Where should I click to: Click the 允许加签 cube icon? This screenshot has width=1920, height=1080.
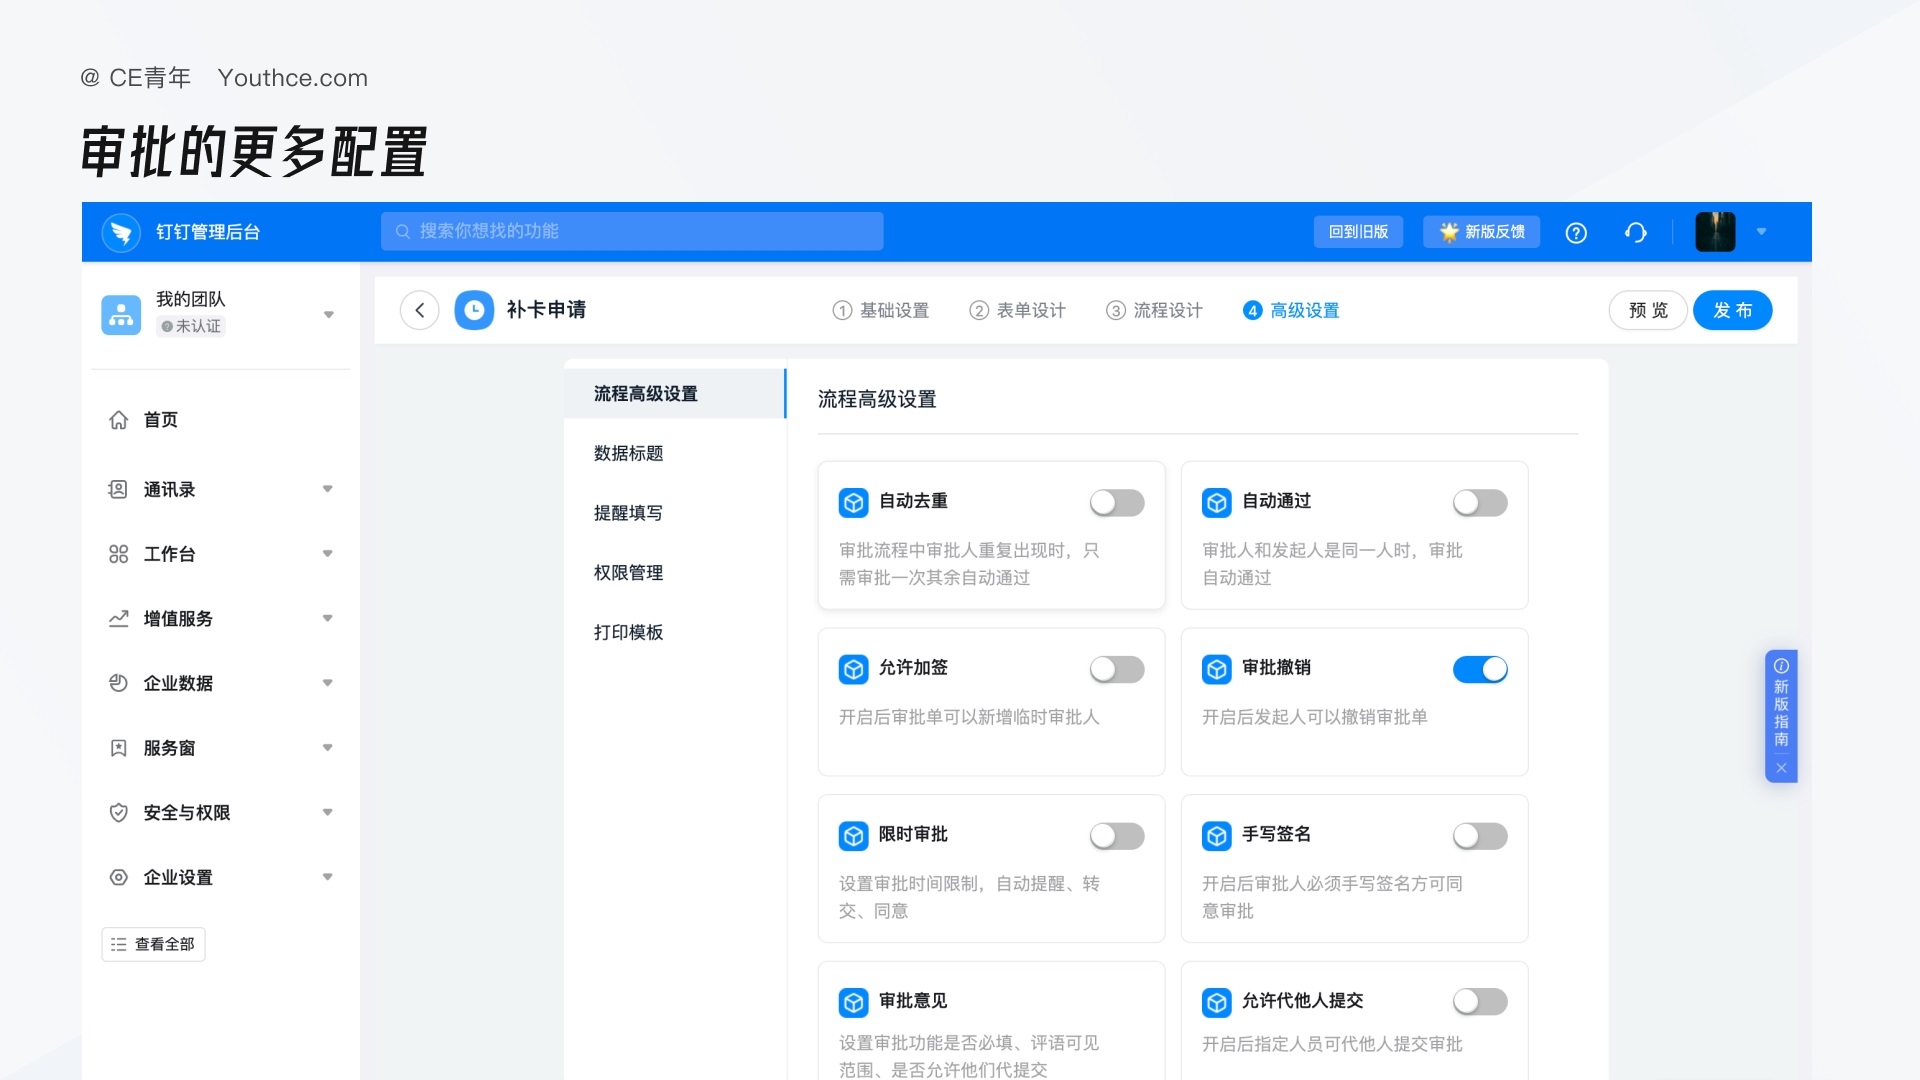pos(853,669)
